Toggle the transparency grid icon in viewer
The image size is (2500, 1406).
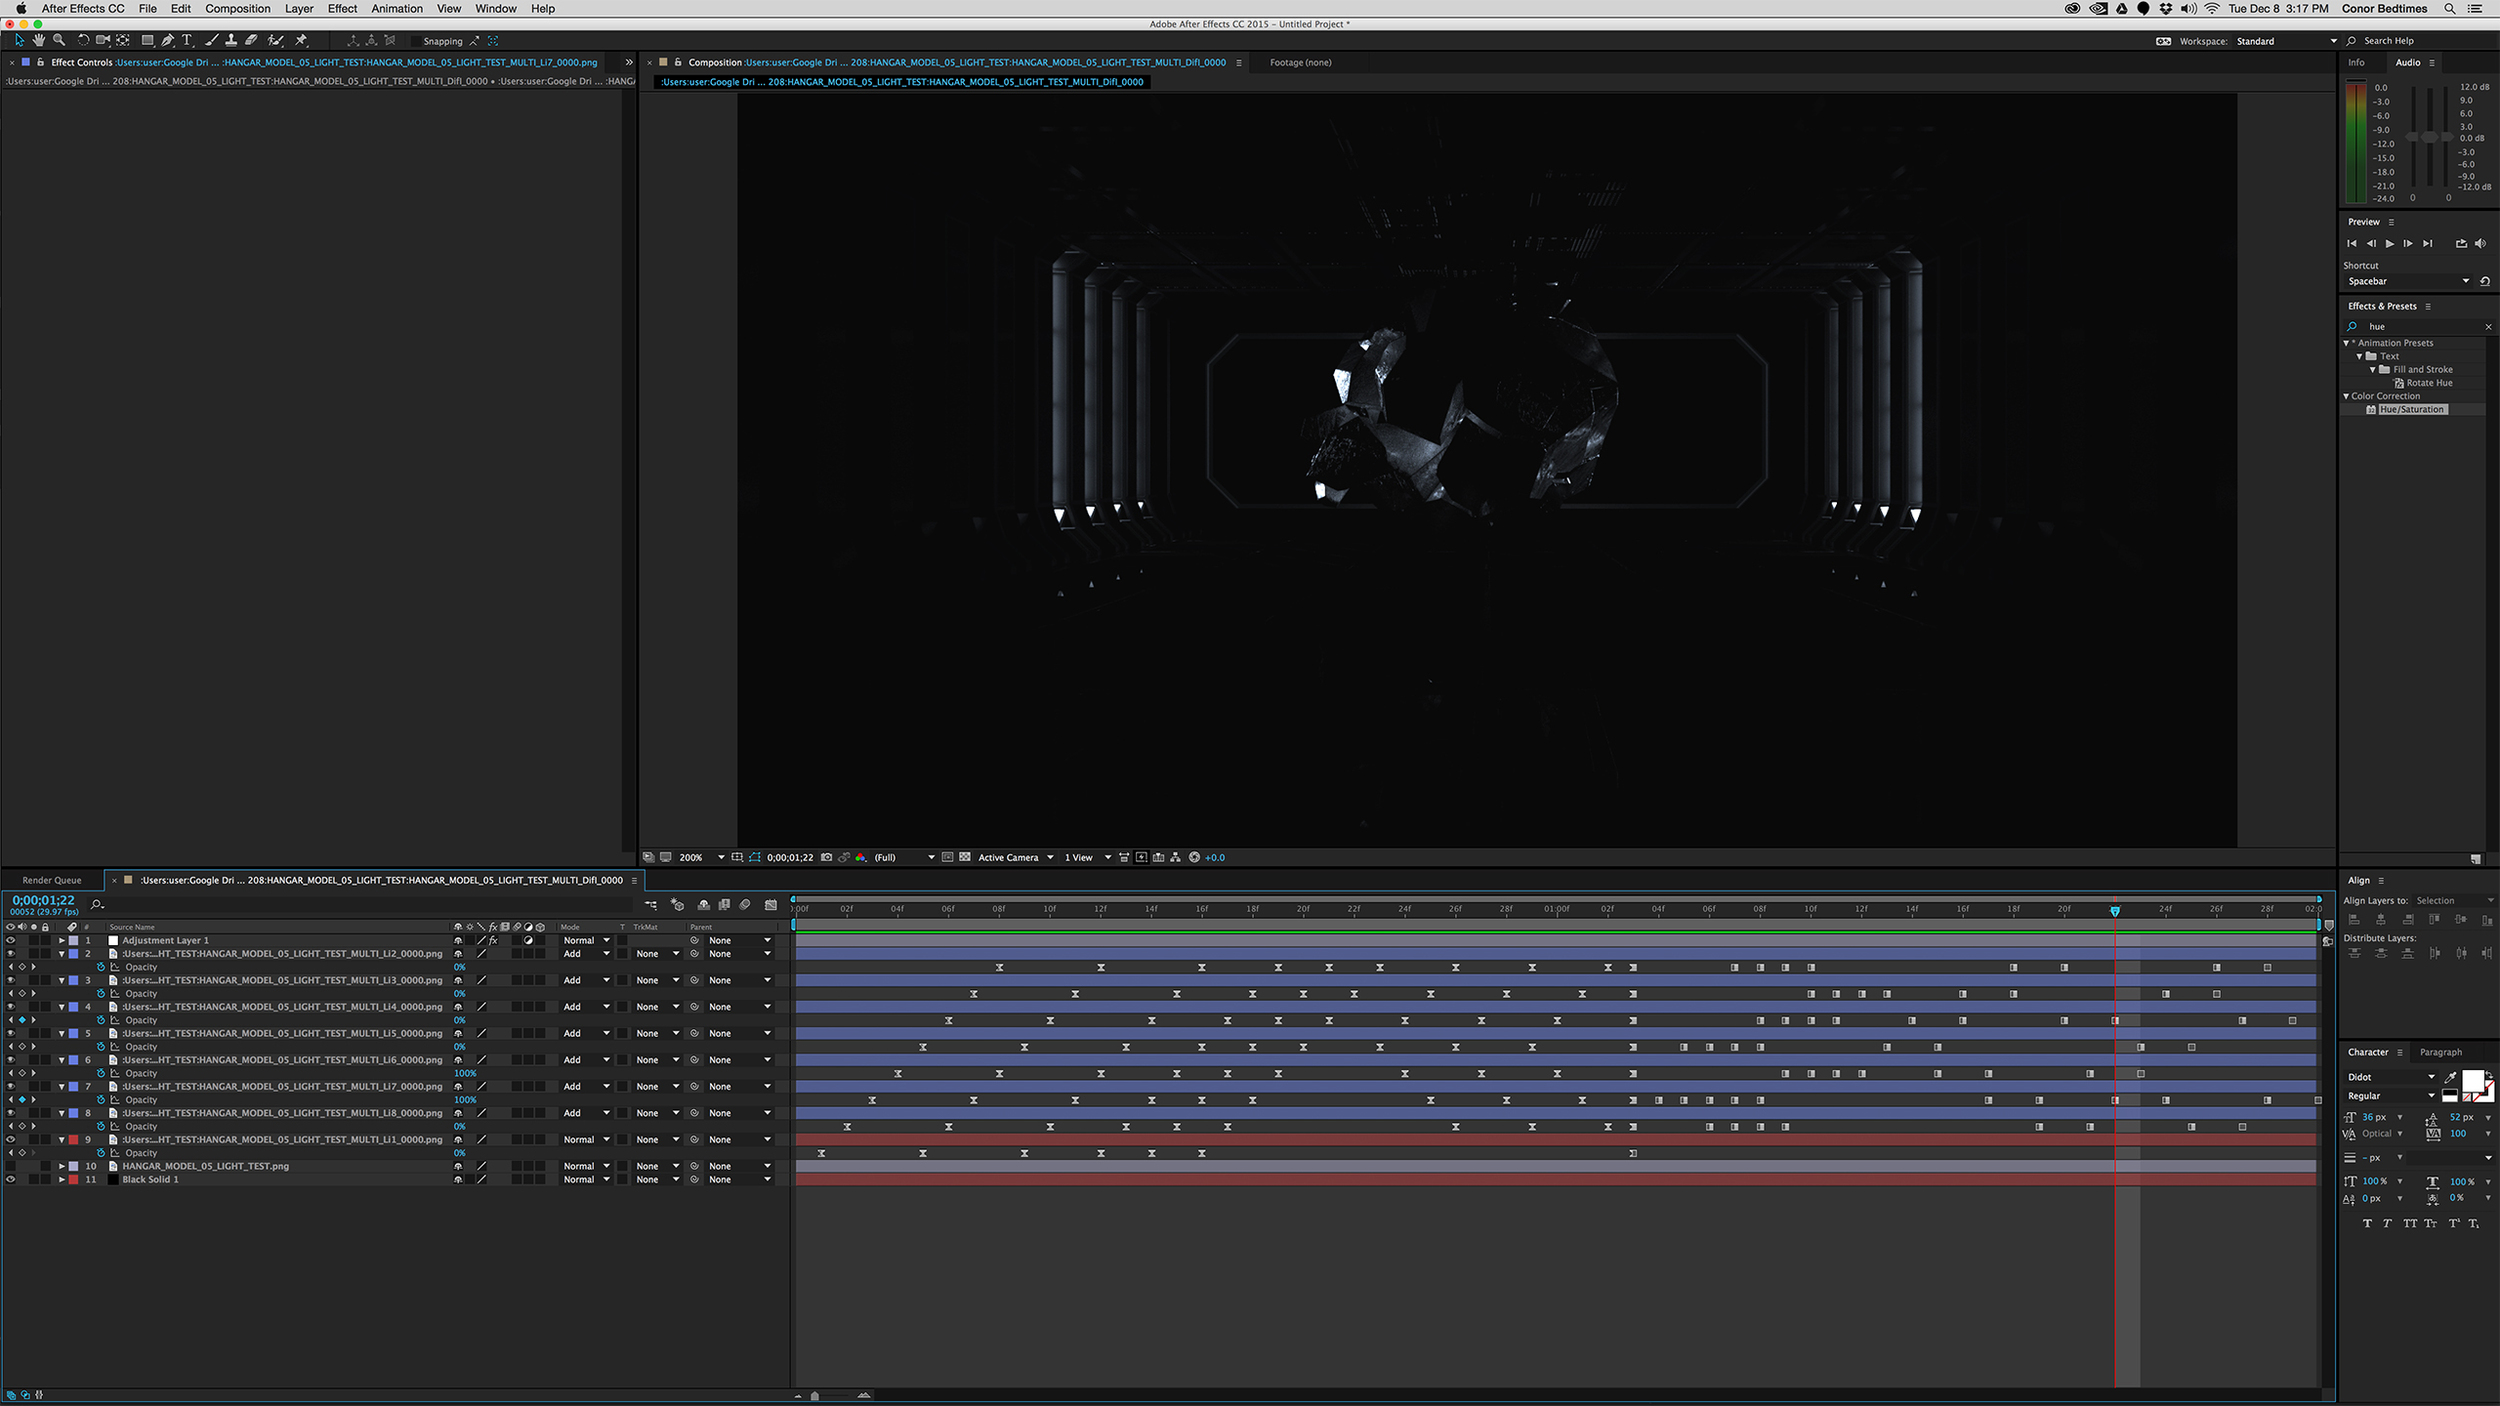coord(965,858)
